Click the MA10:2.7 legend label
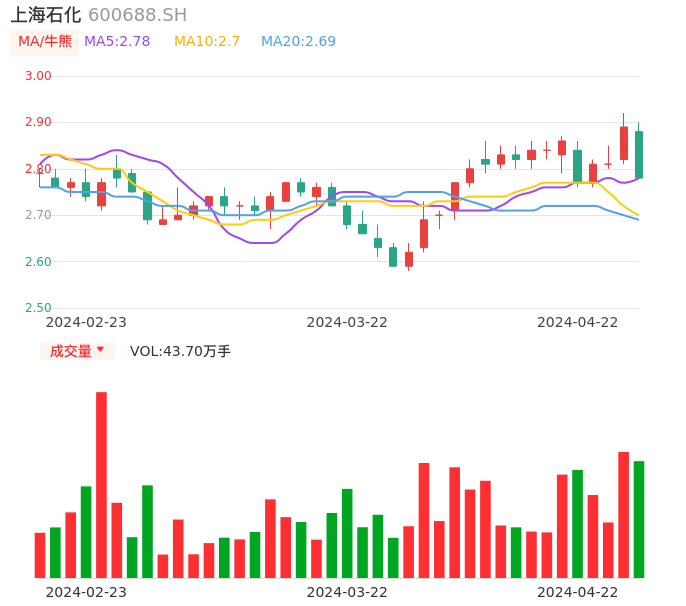Screen dimensions: 686x606 tap(207, 42)
